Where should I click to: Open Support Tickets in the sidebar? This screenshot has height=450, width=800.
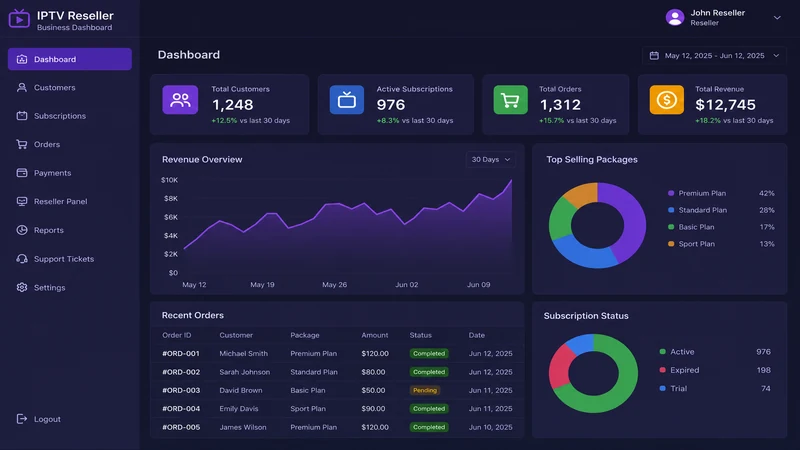pyautogui.click(x=69, y=259)
